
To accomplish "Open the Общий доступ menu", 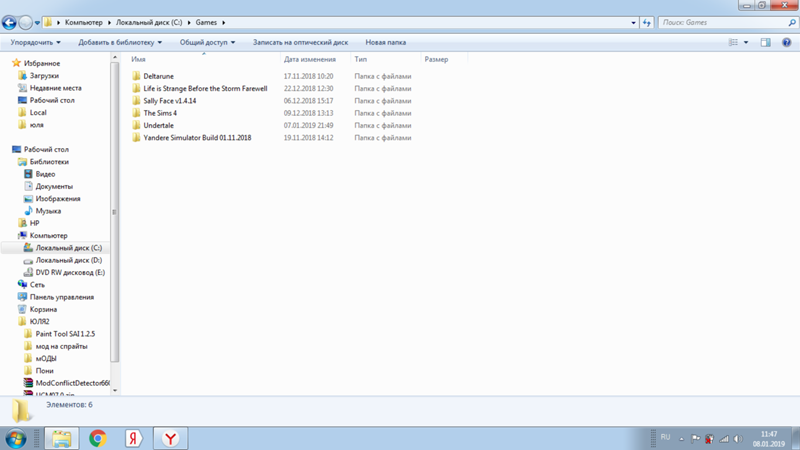I will tap(207, 42).
